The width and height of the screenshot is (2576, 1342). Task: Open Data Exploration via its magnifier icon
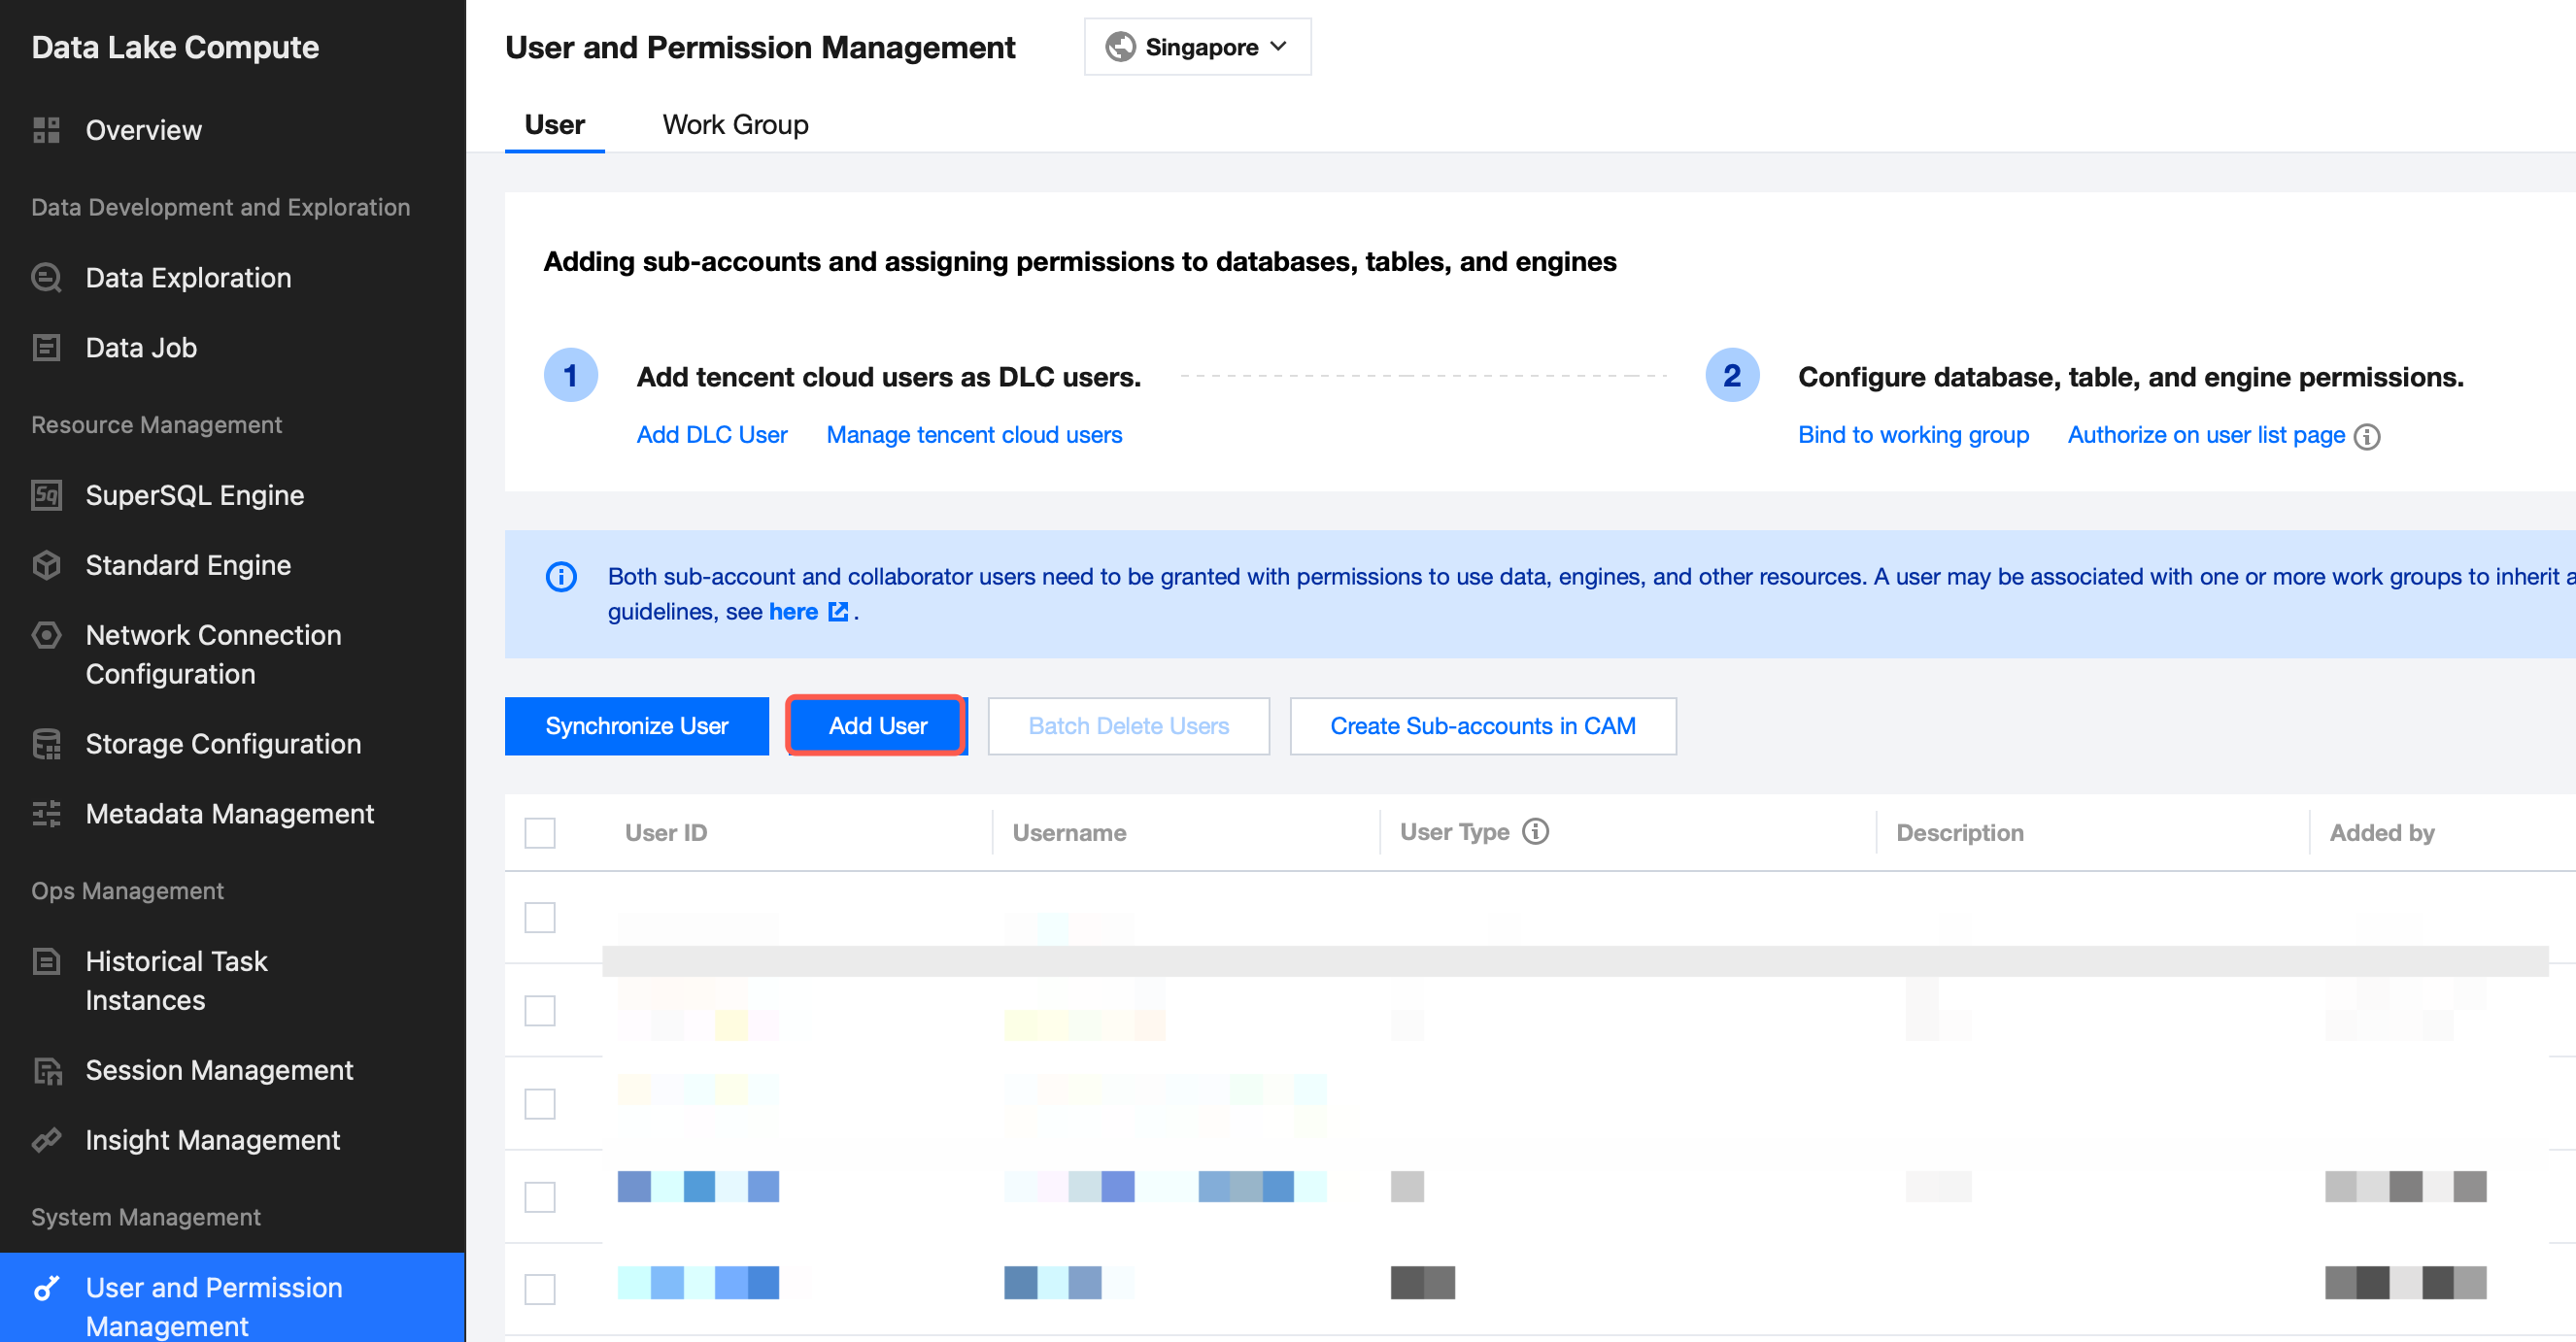click(46, 277)
